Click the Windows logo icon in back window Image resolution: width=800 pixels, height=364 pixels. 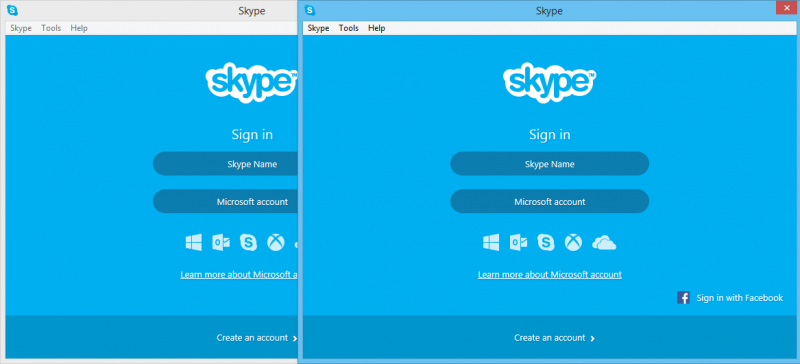pos(193,242)
